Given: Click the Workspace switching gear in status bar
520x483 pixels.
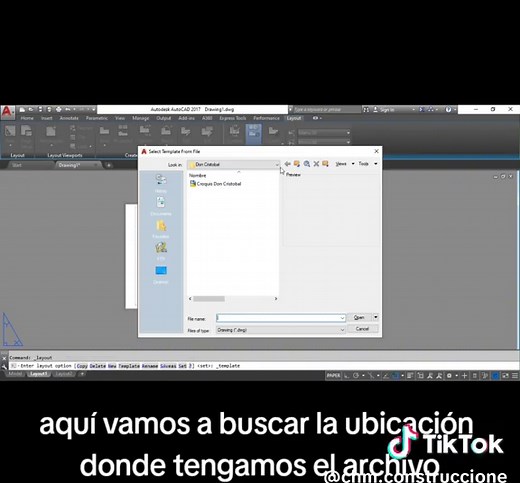Looking at the screenshot, I should [x=449, y=376].
